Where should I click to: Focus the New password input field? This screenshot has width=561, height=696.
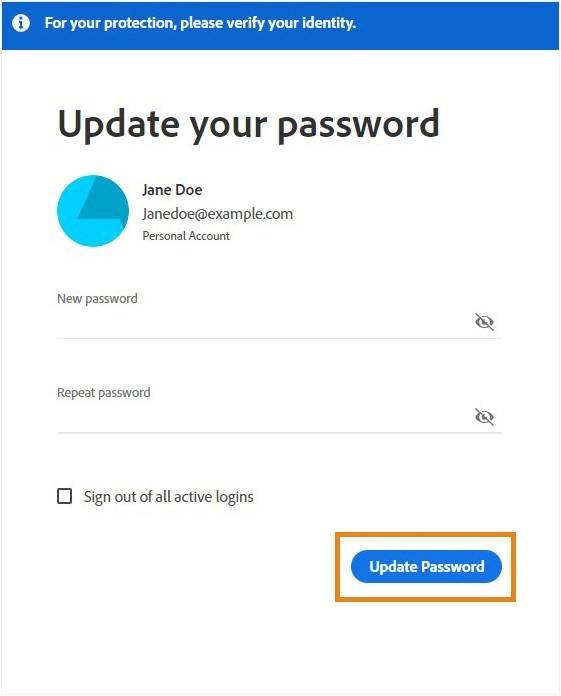(264, 323)
